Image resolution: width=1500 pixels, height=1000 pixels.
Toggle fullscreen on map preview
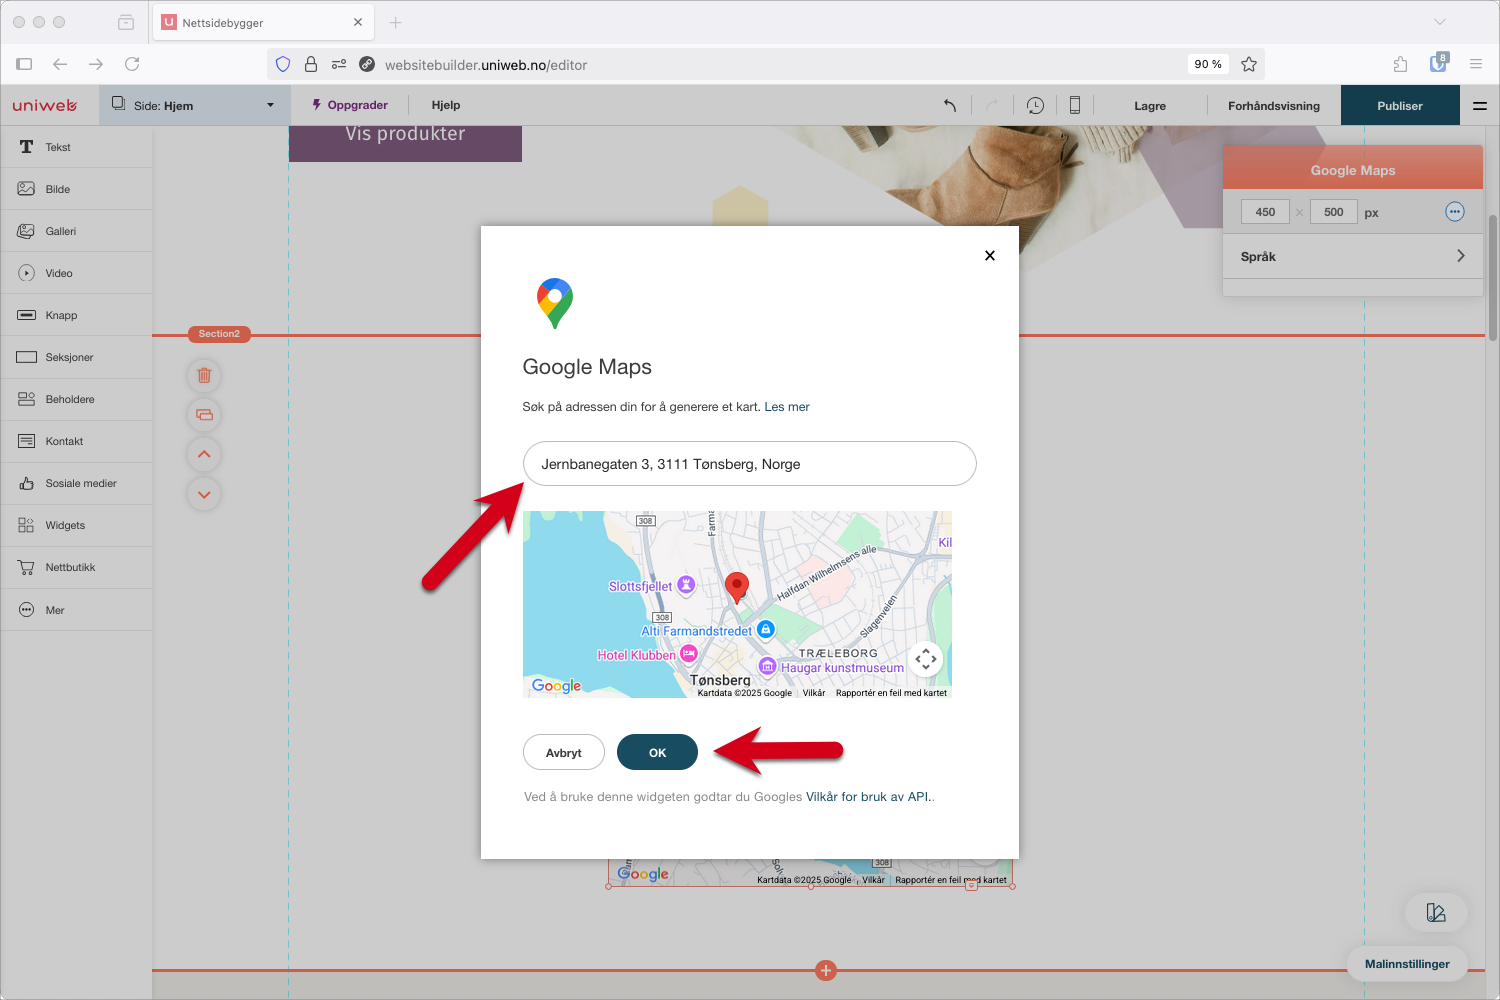926,658
